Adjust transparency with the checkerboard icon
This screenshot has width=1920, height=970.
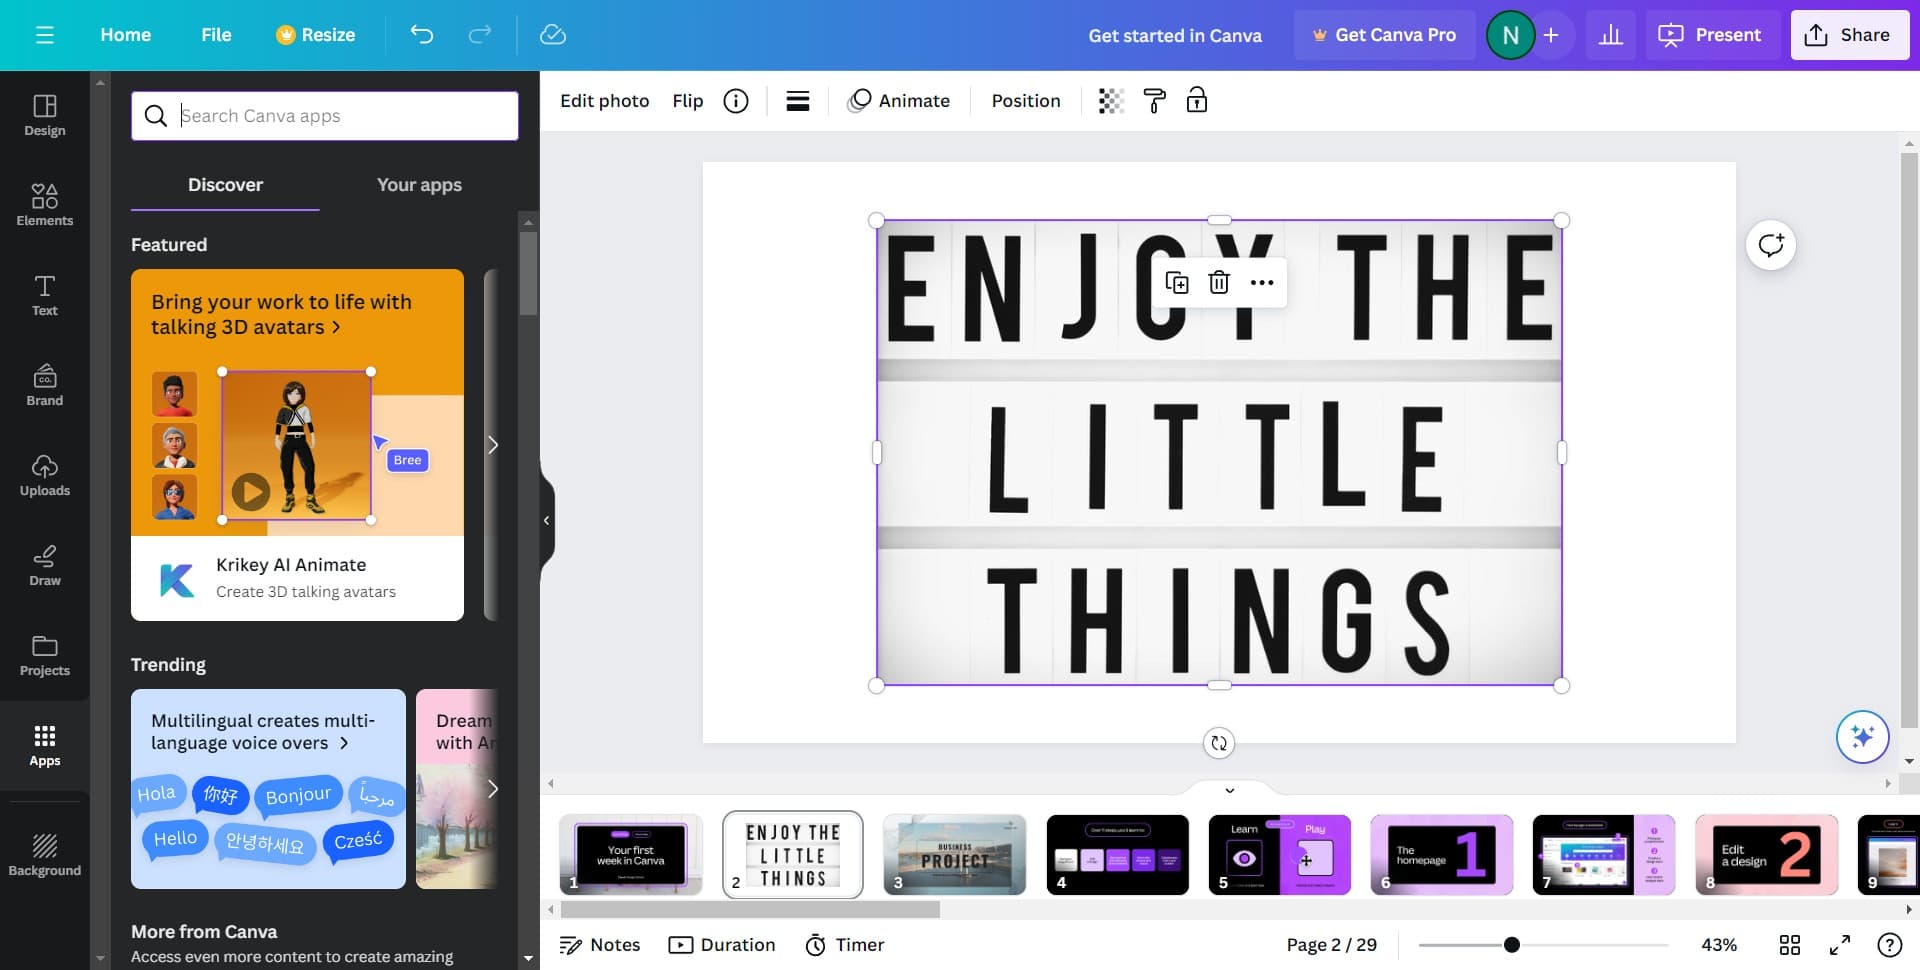(1110, 100)
